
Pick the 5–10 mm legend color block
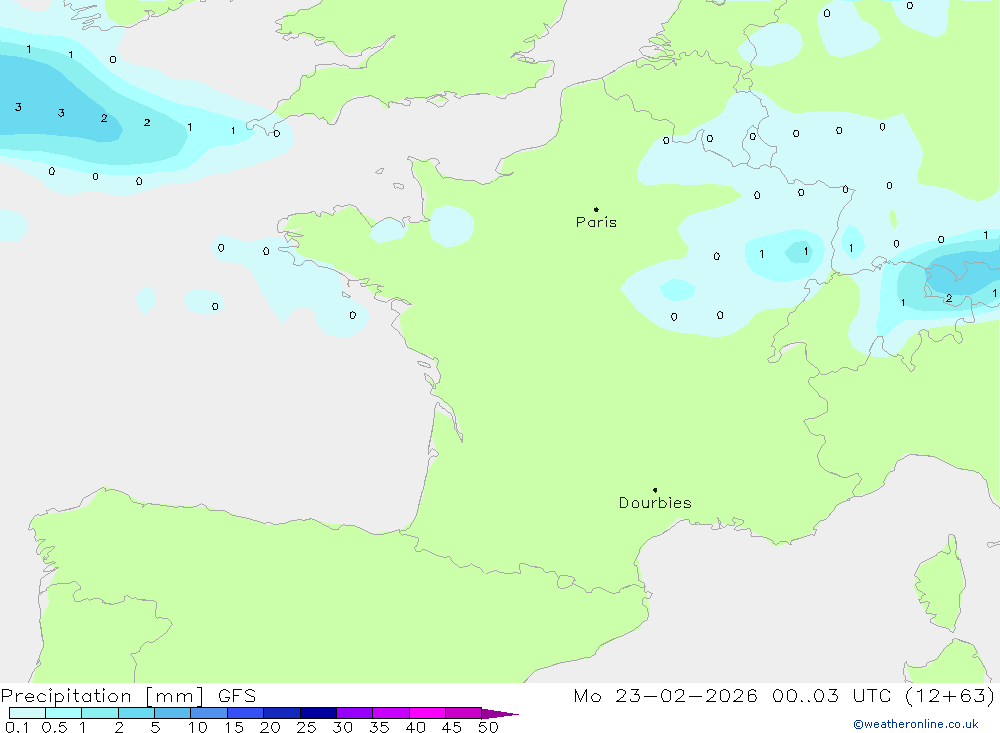[x=173, y=713]
